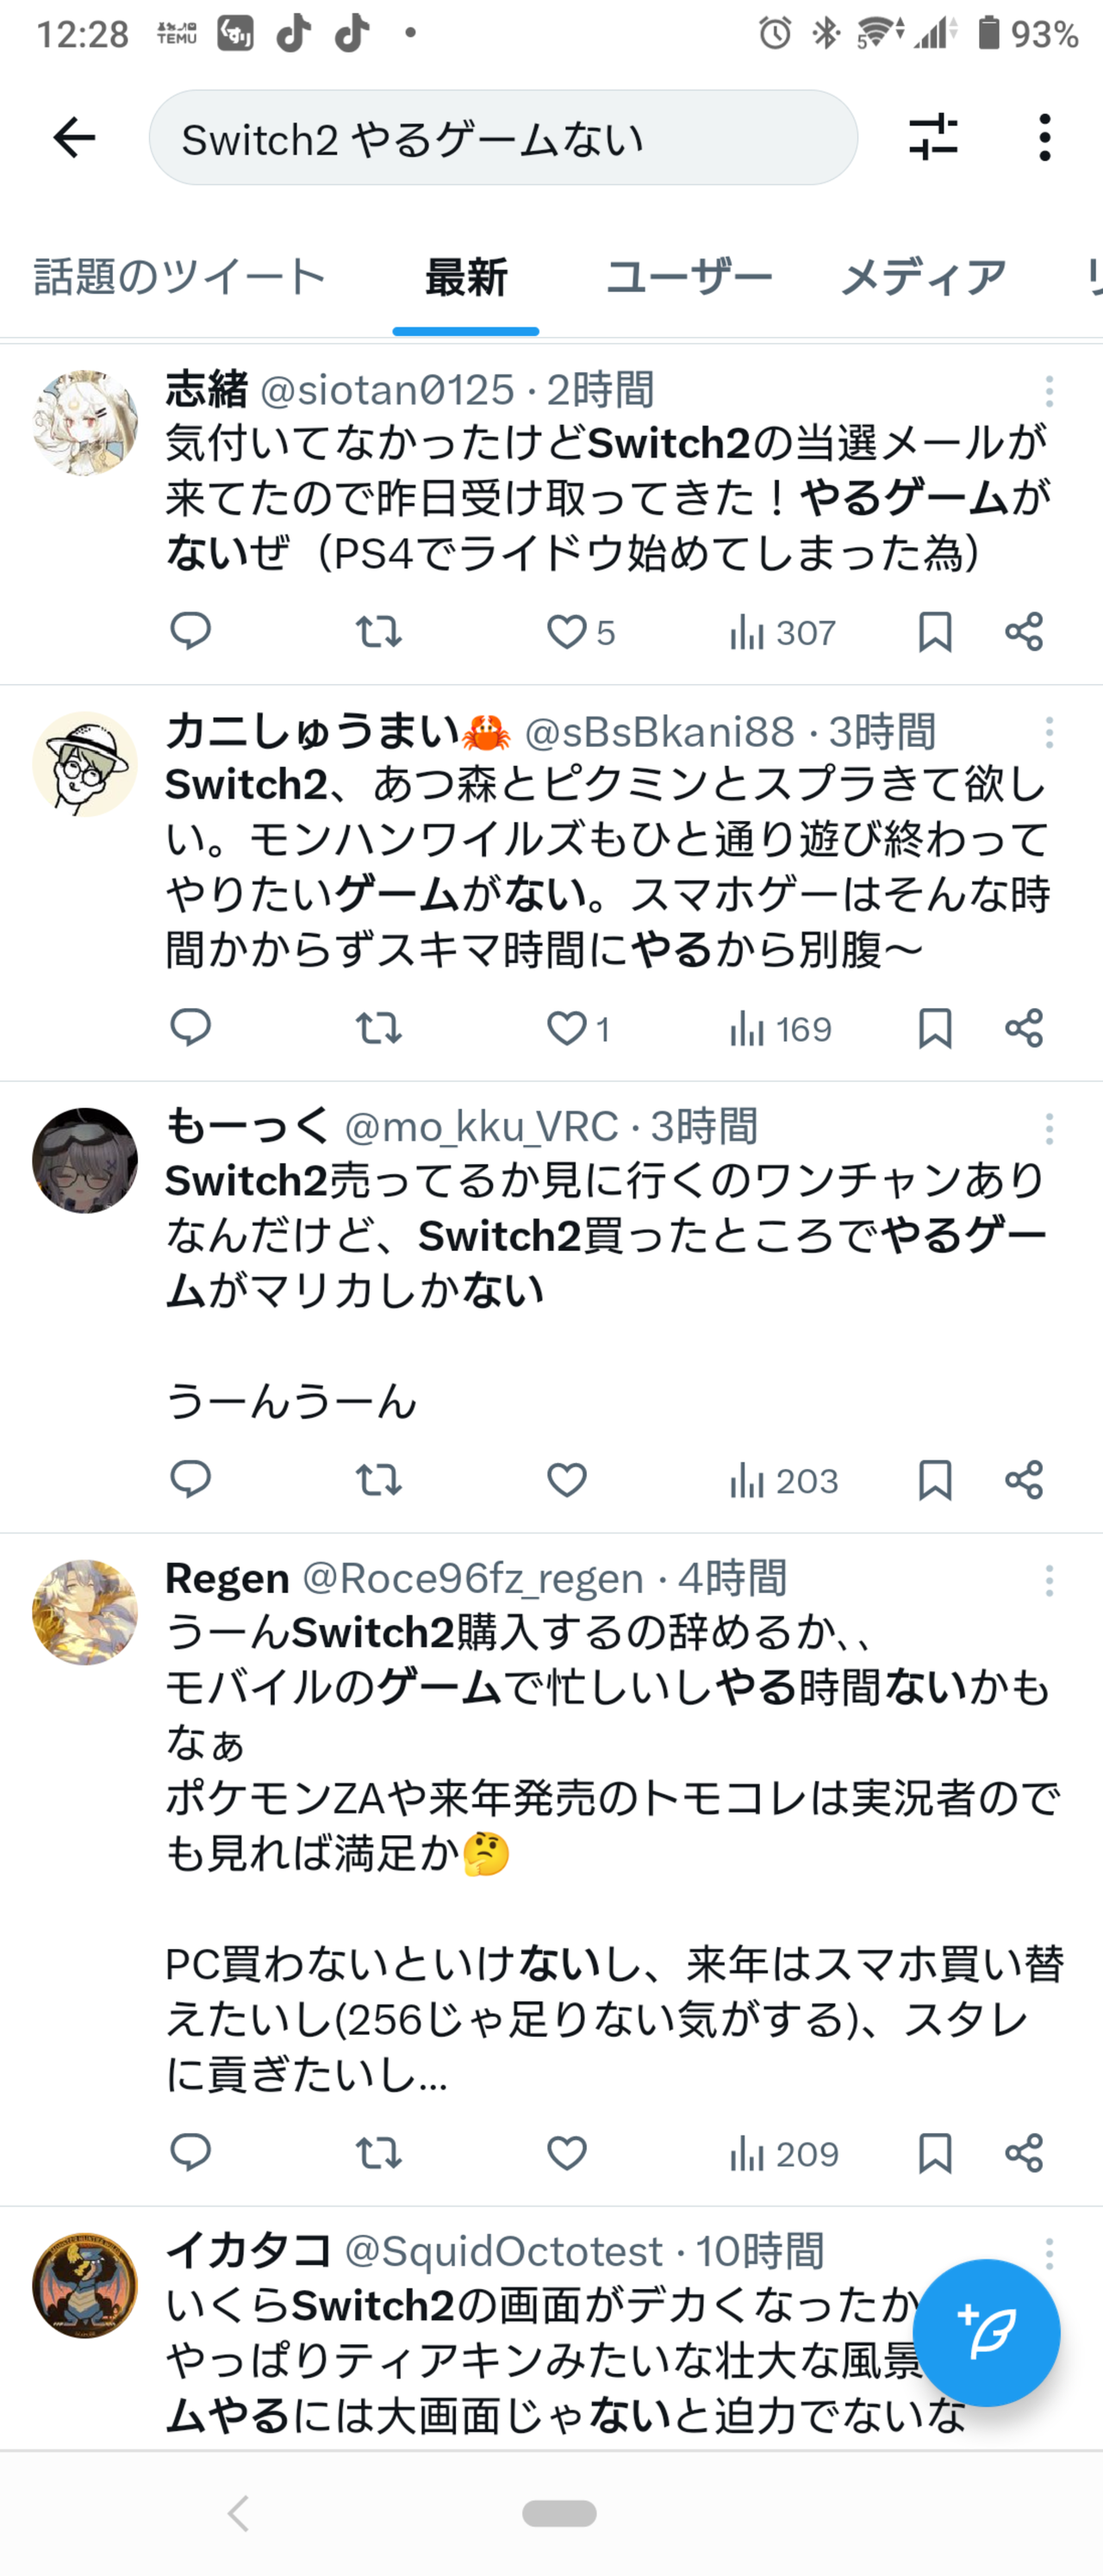Screen dimensions: 1103x2576
Task: Open profile link @mo_kku_VRC
Action: point(481,1127)
